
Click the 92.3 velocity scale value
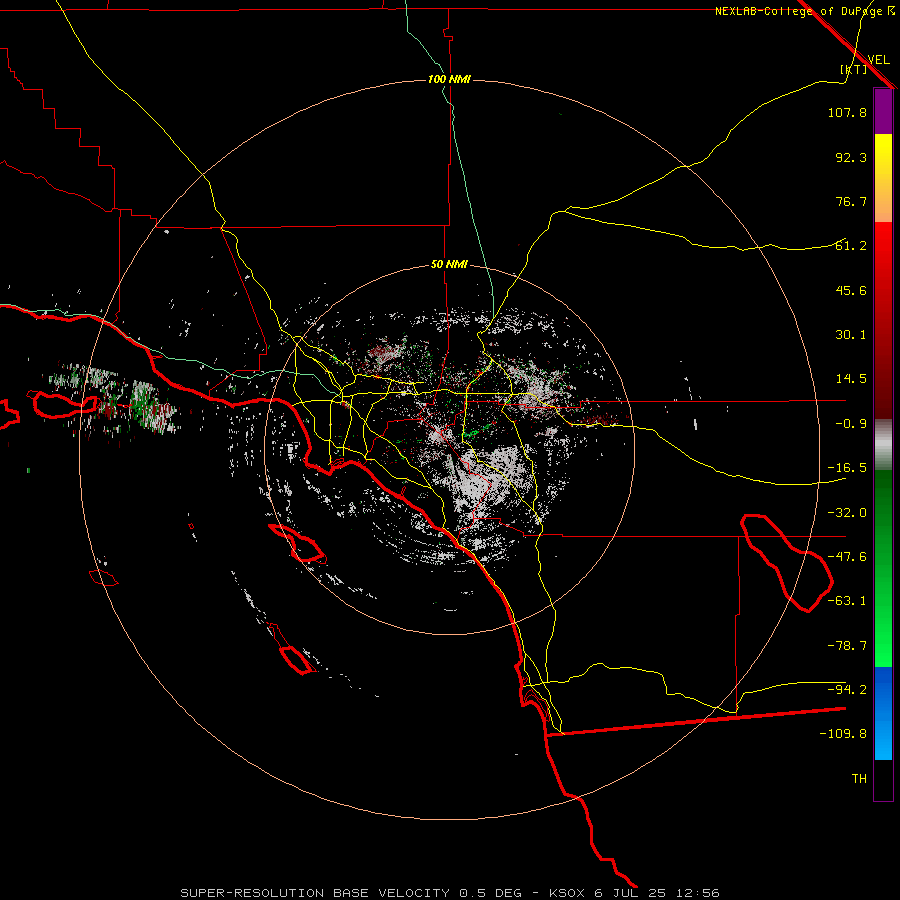[x=851, y=157]
